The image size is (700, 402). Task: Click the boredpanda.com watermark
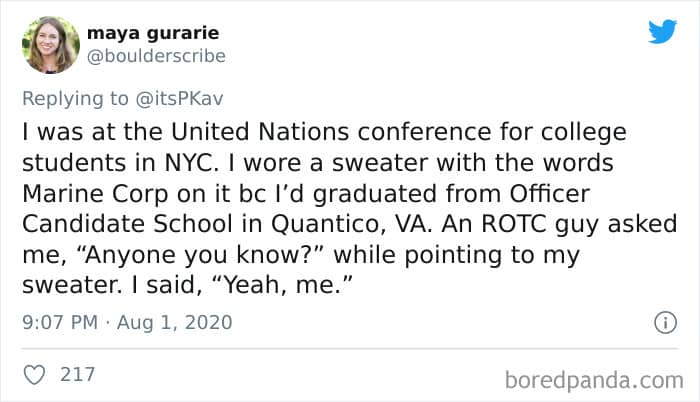pyautogui.click(x=592, y=379)
